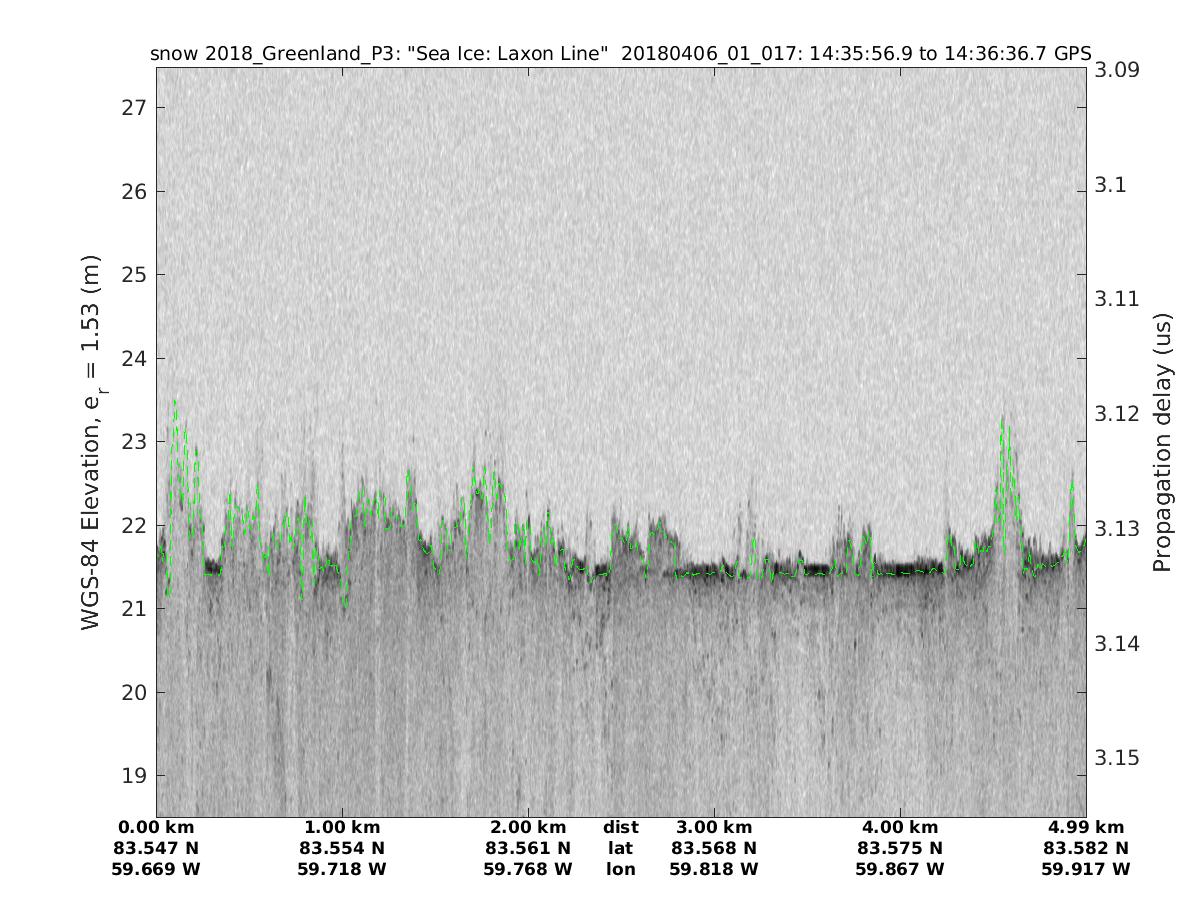Screen dimensions: 1200x900
Task: Click the 3.15 propagation delay tick label
Action: click(x=1118, y=757)
